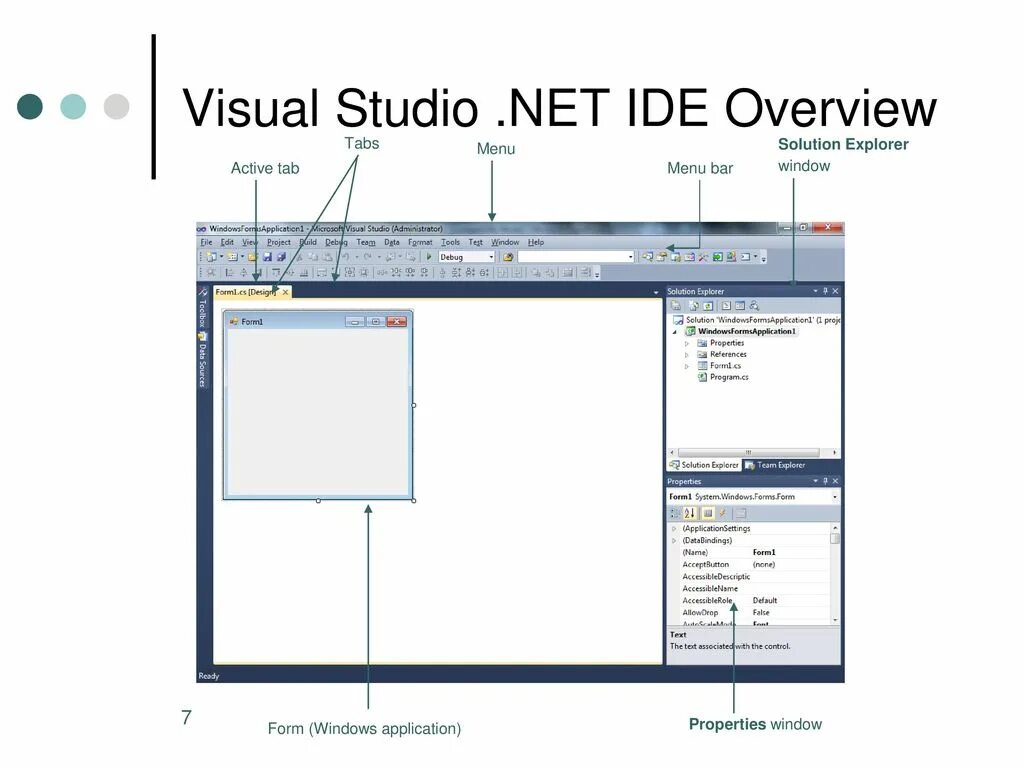
Task: Open the Help menu
Action: pyautogui.click(x=536, y=242)
